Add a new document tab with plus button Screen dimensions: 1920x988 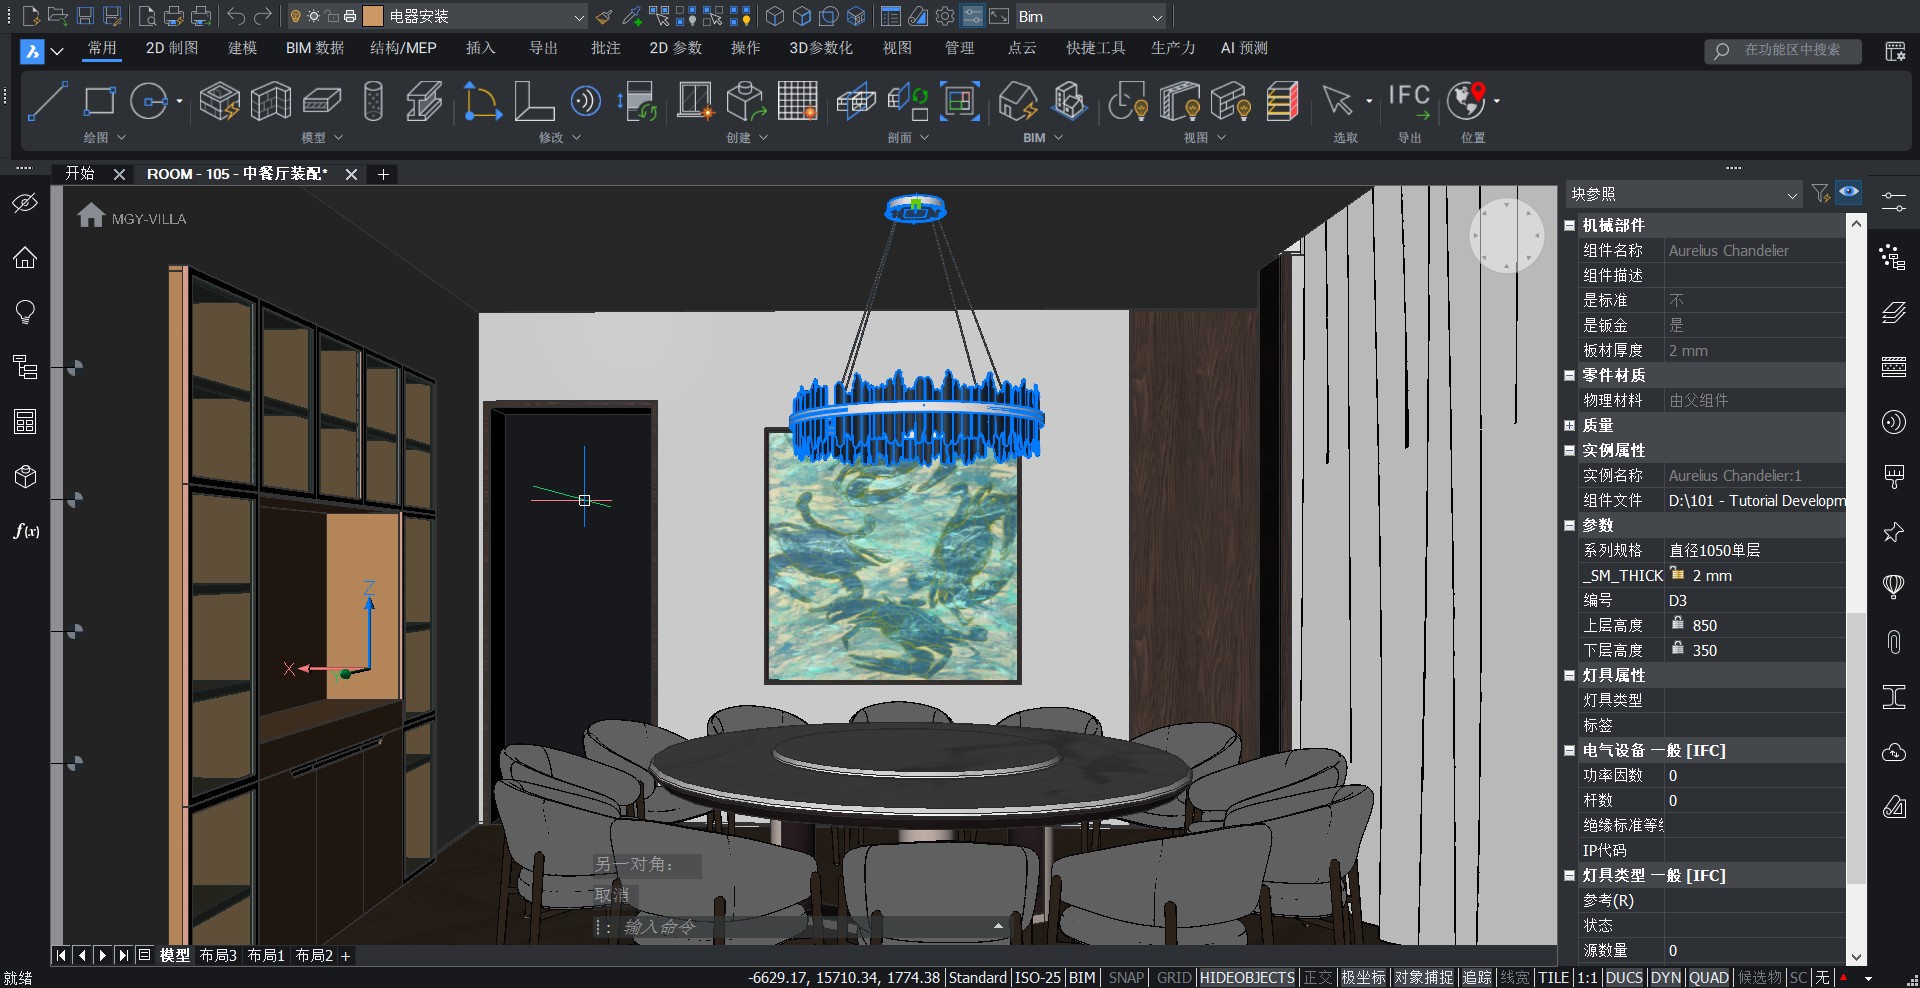383,174
